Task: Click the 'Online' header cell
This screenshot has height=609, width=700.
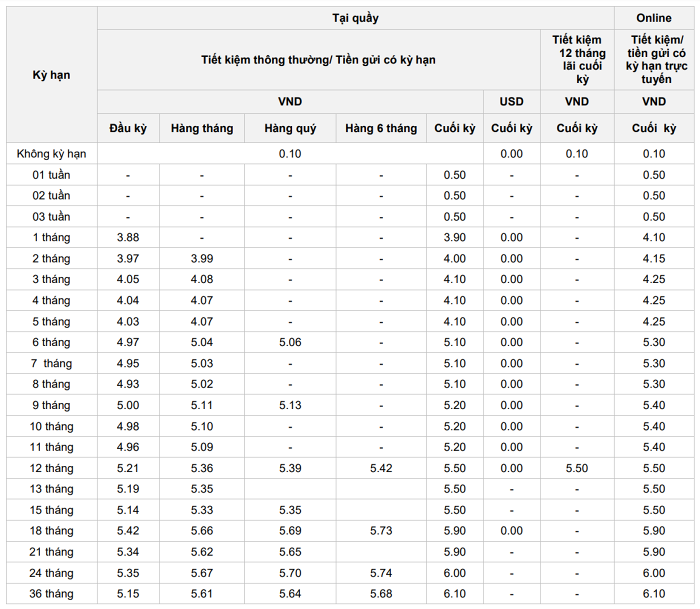Action: point(654,18)
